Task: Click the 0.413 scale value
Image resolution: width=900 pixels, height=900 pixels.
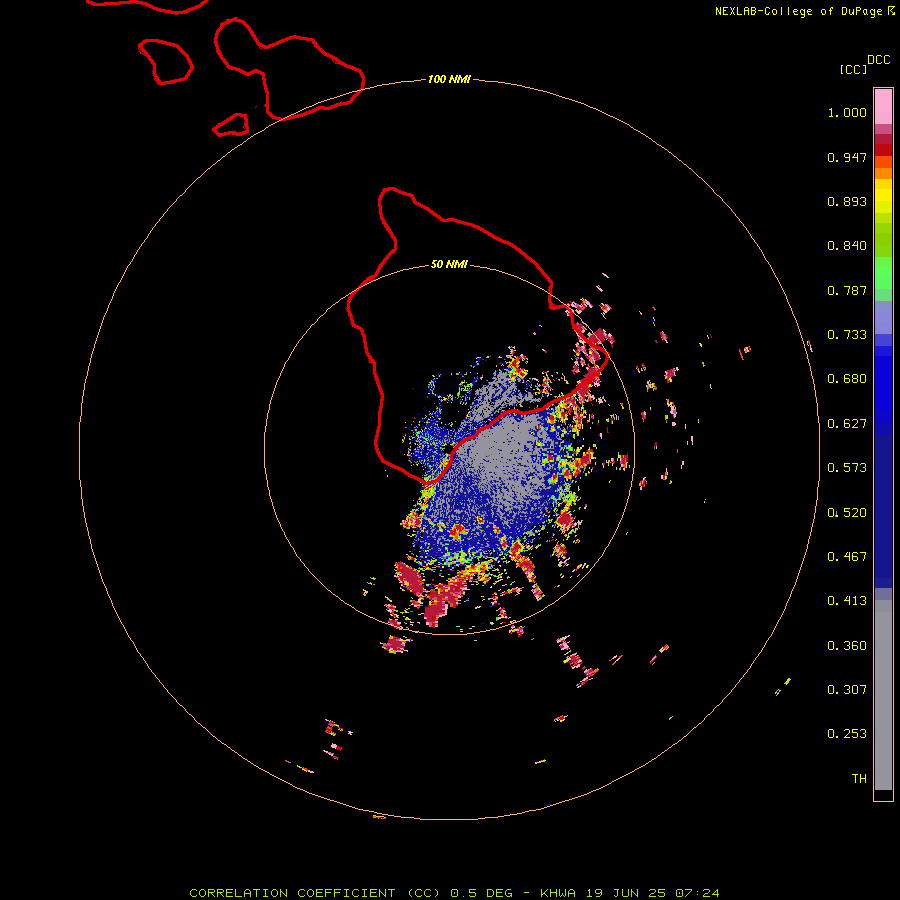Action: pyautogui.click(x=847, y=601)
